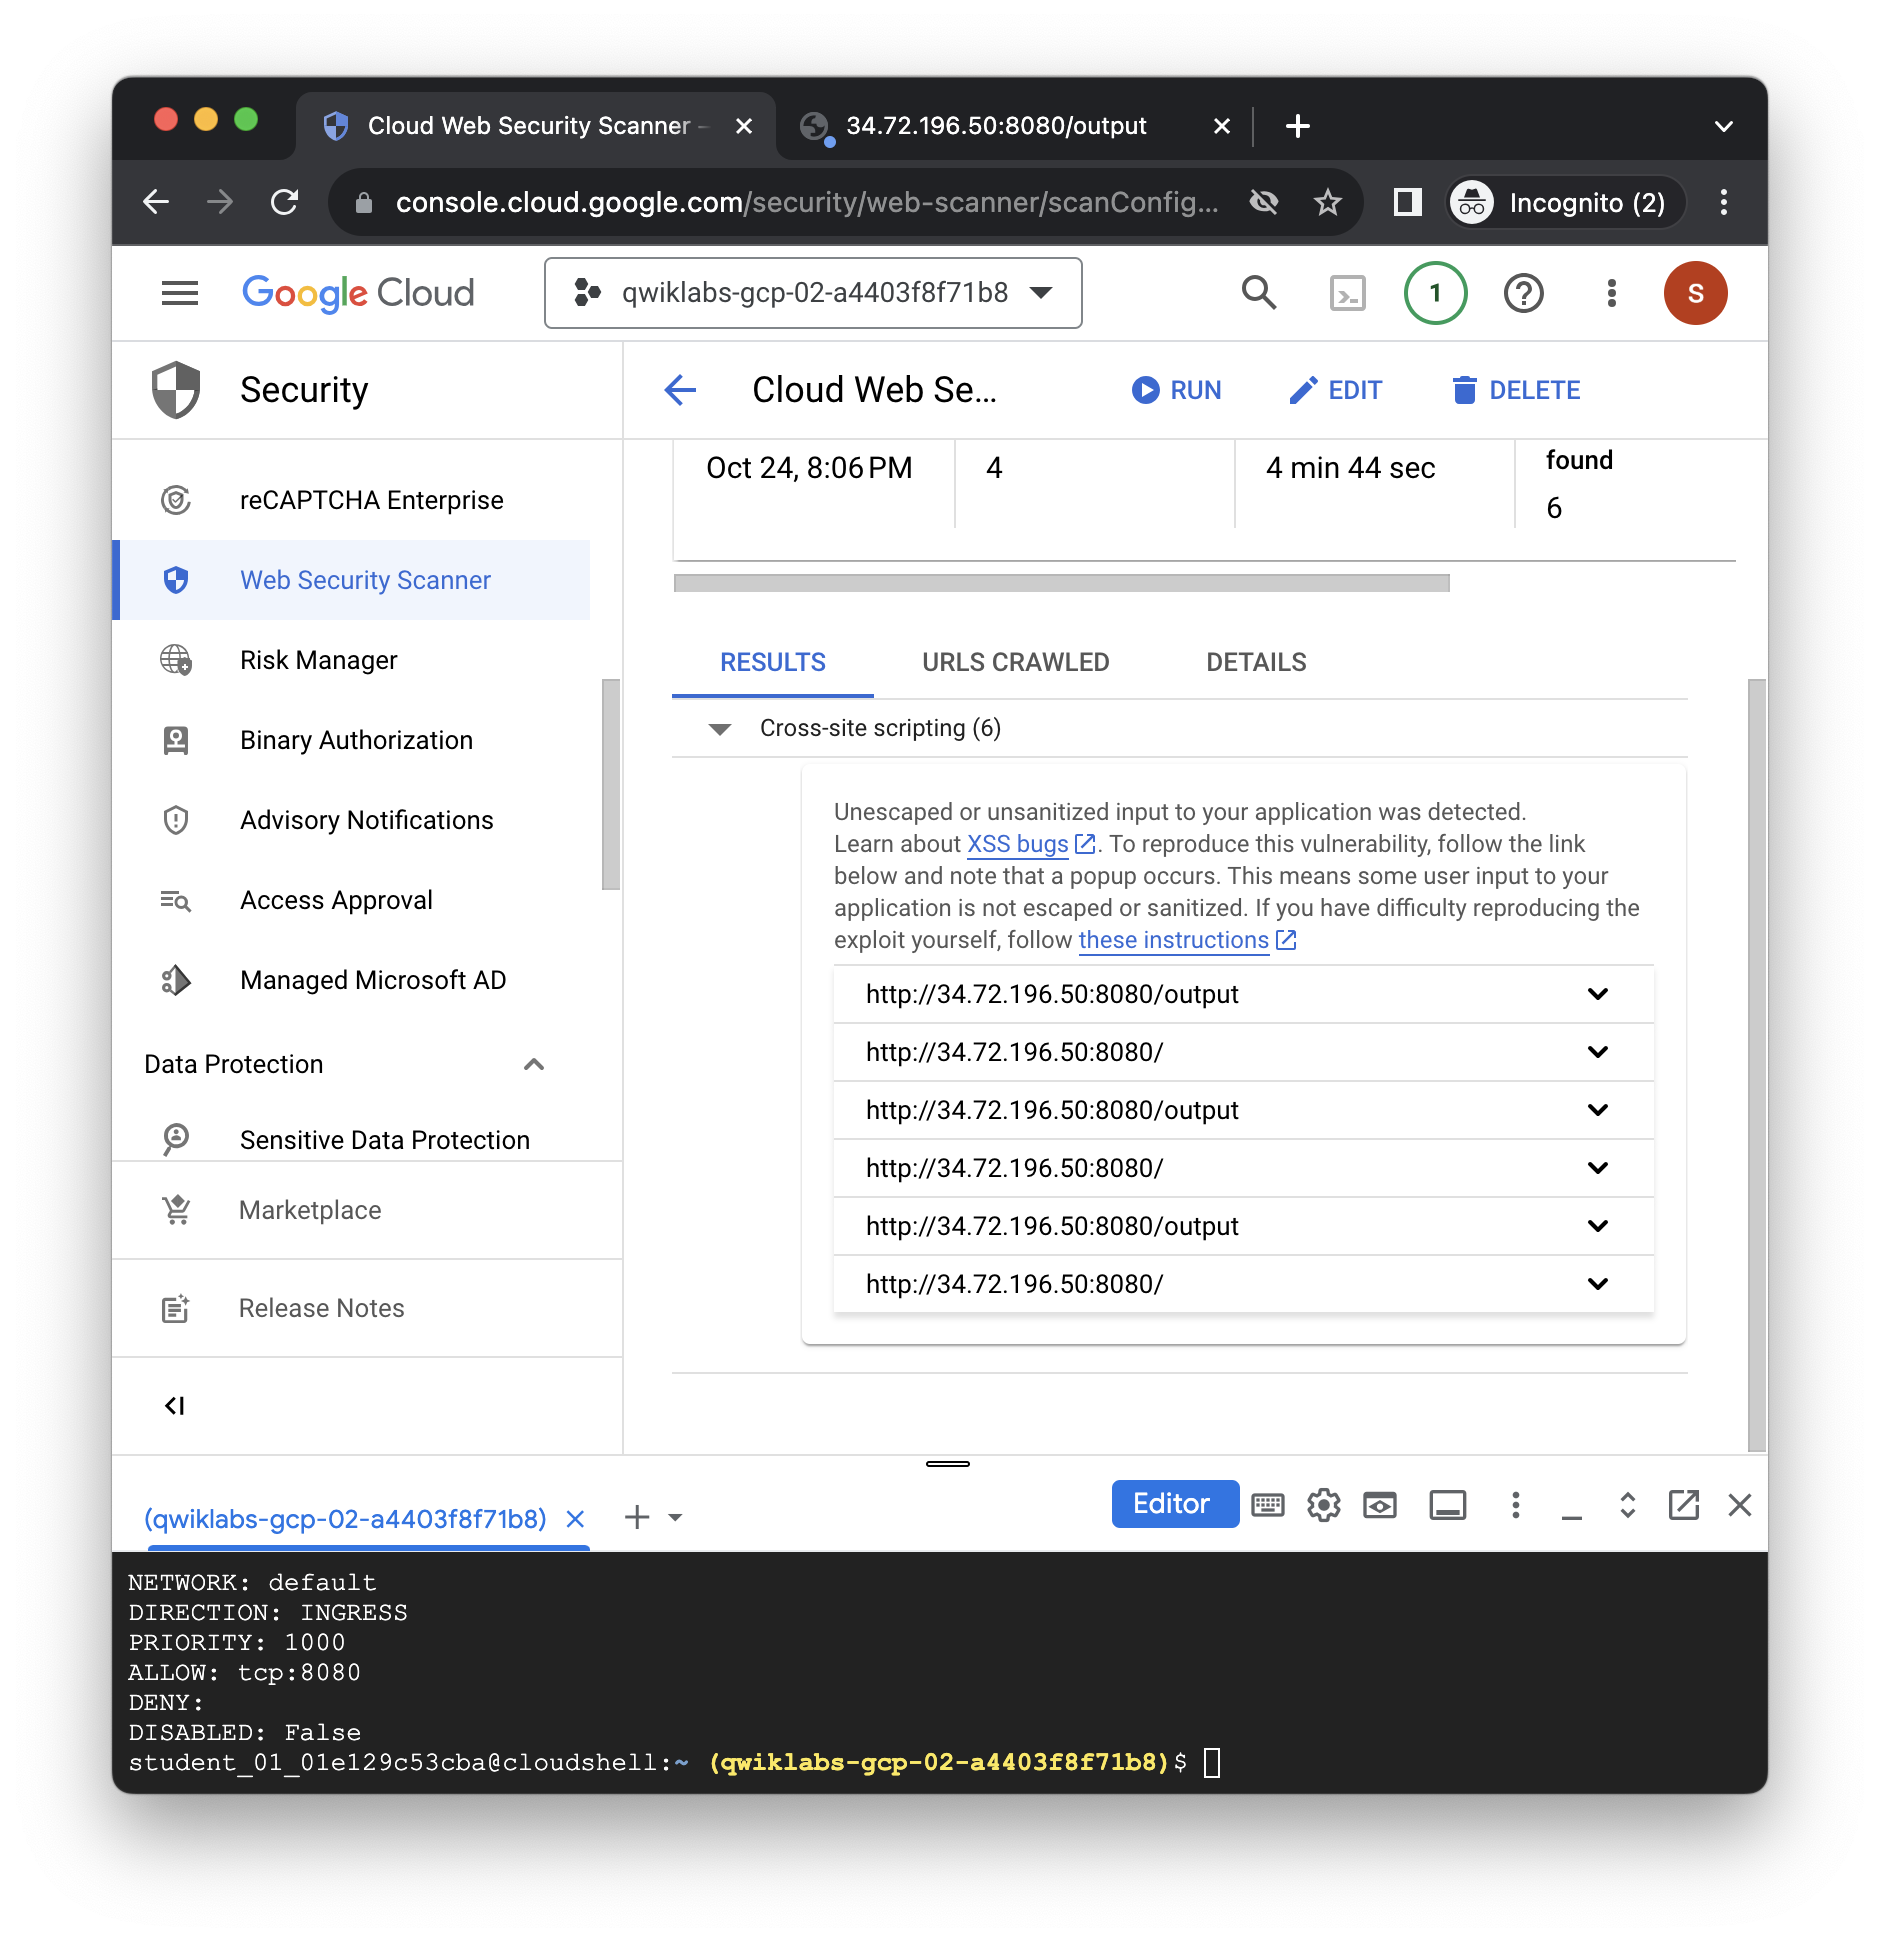This screenshot has width=1880, height=1942.
Task: Reload the browser page
Action: point(285,203)
